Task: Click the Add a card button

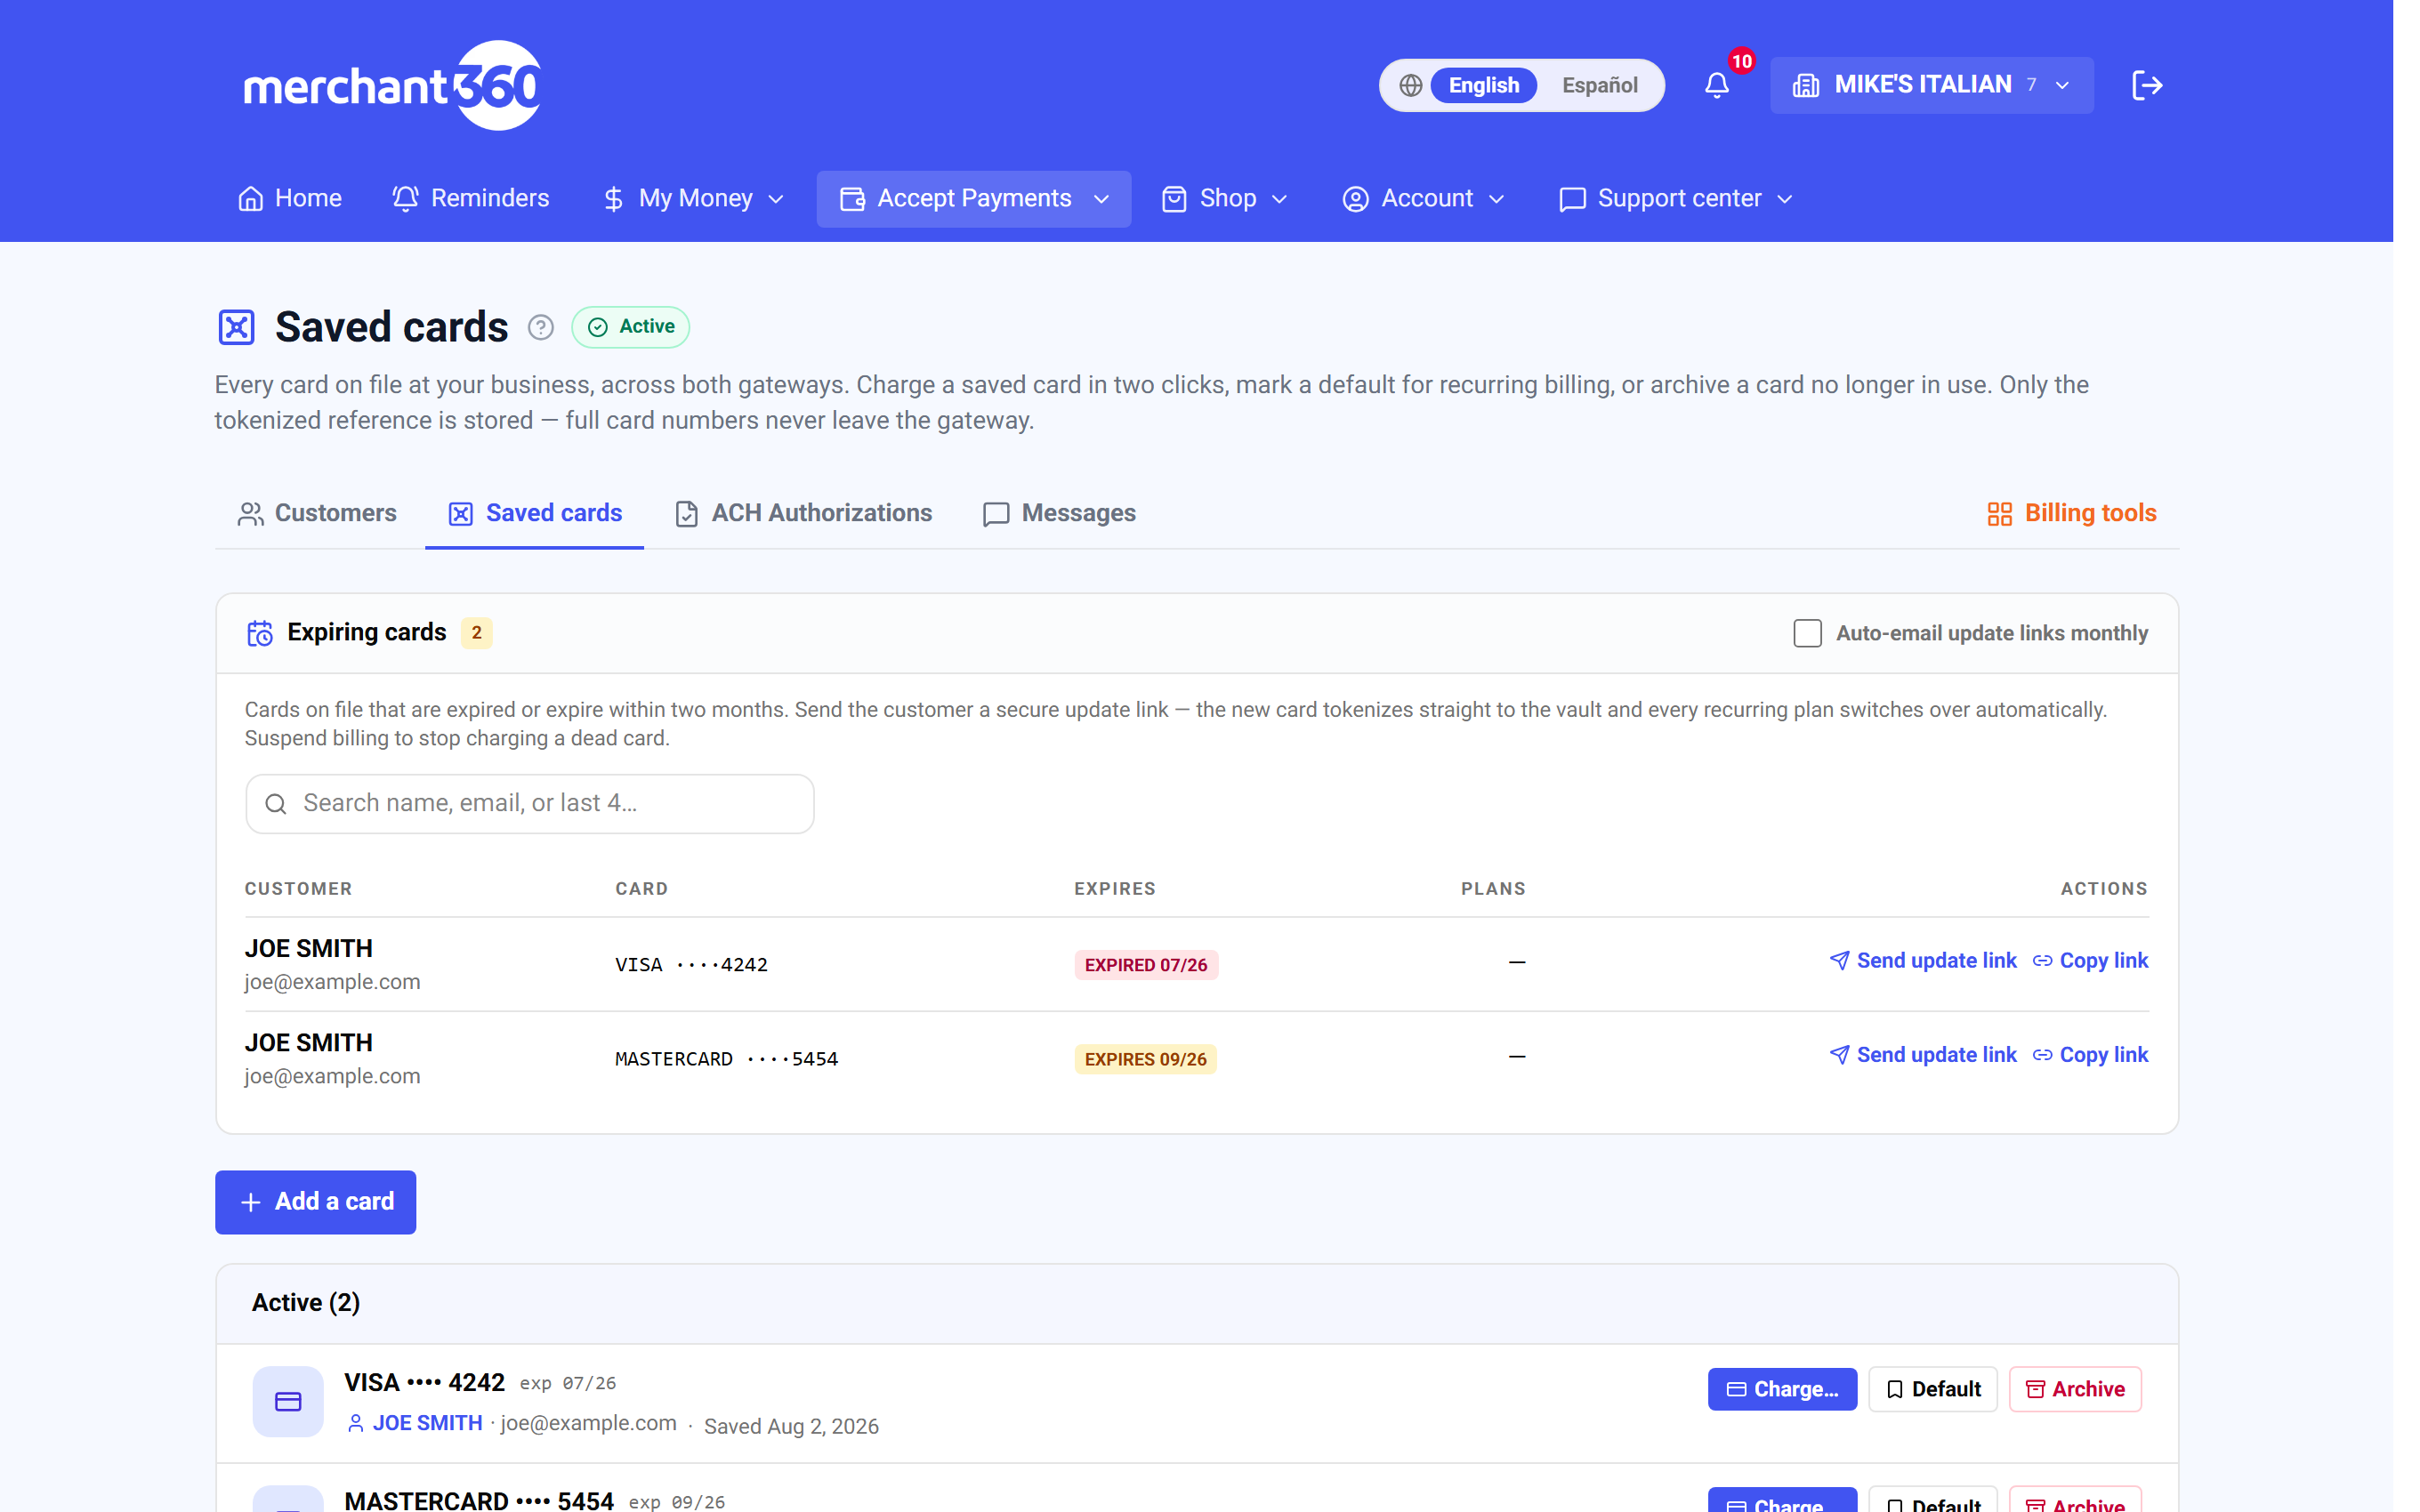Action: point(315,1202)
